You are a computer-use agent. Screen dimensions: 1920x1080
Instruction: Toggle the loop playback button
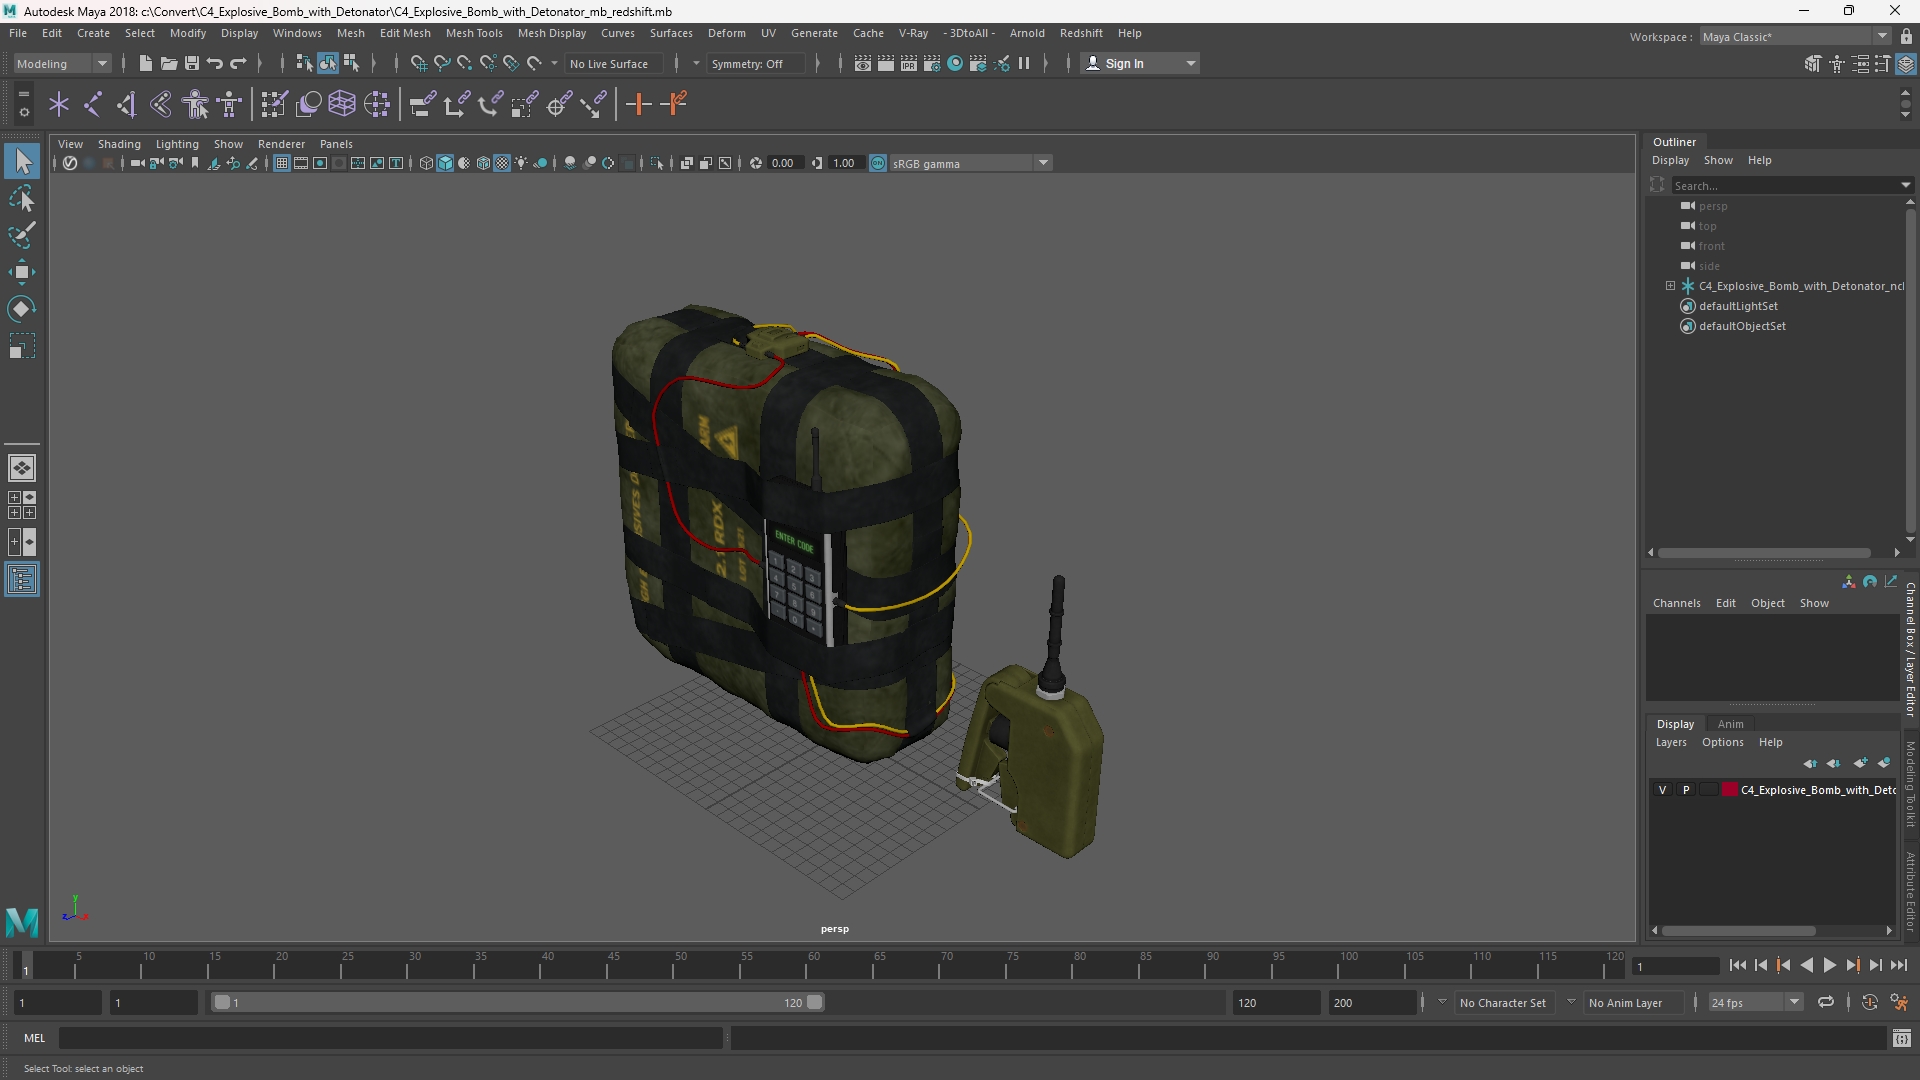pos(1826,1002)
